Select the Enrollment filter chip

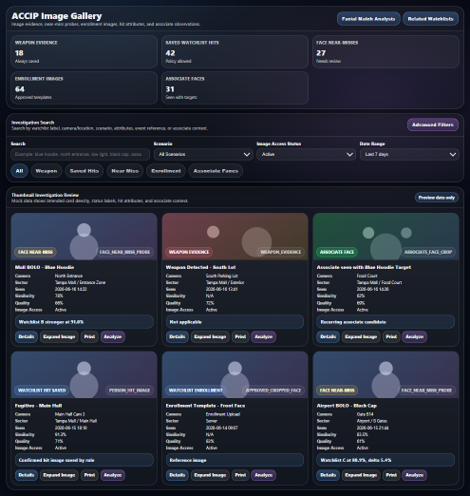[x=166, y=171]
